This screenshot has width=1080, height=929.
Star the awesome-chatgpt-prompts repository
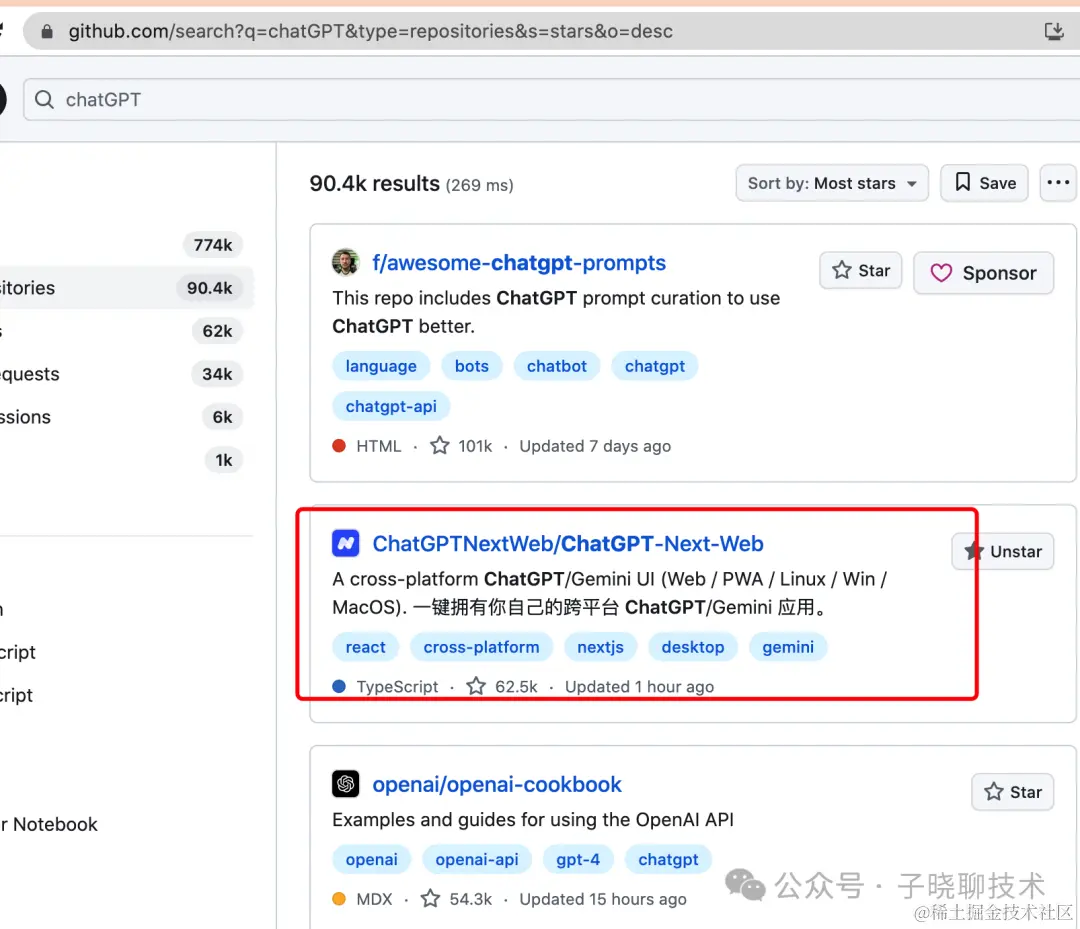tap(860, 271)
